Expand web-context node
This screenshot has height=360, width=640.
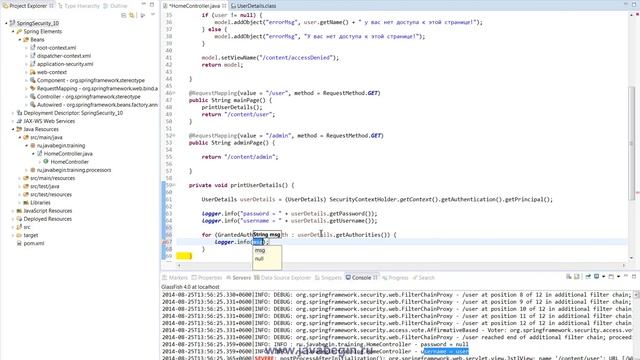[x=27, y=72]
